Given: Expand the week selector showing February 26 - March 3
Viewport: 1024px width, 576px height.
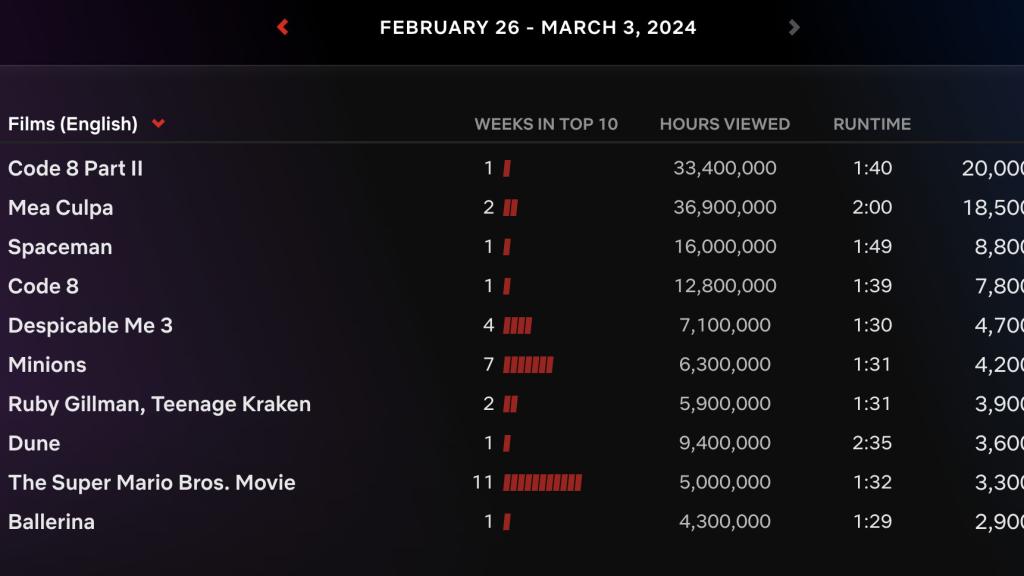Looking at the screenshot, I should pos(537,27).
